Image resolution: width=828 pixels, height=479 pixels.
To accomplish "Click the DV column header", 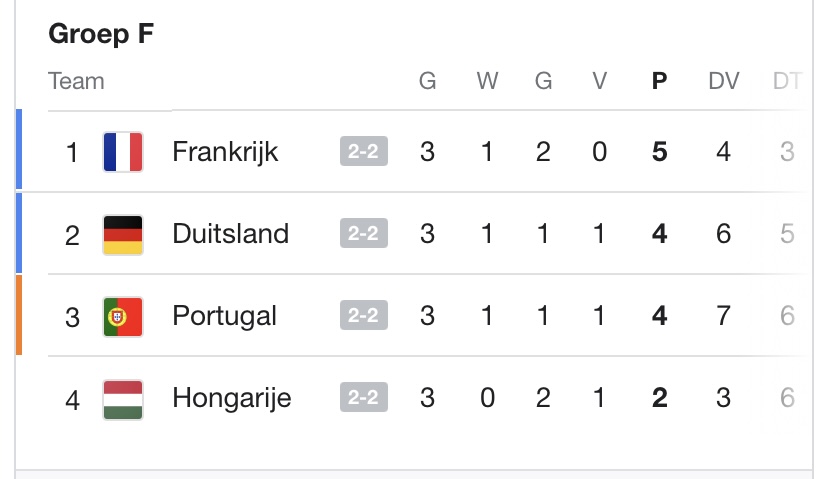I will pos(722,81).
